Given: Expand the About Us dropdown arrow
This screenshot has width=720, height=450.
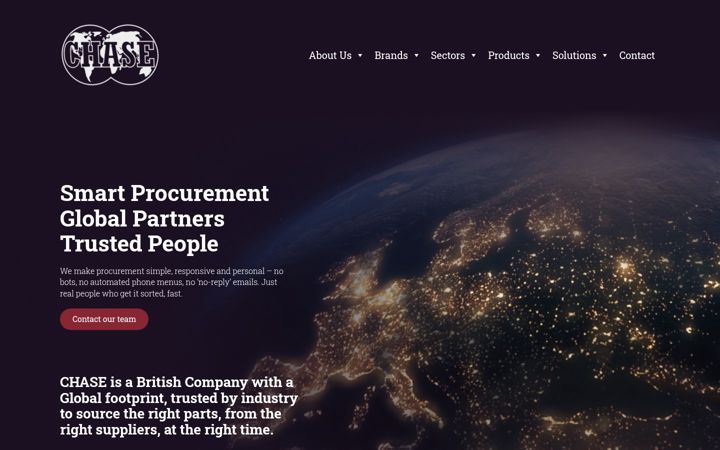Looking at the screenshot, I should point(360,56).
